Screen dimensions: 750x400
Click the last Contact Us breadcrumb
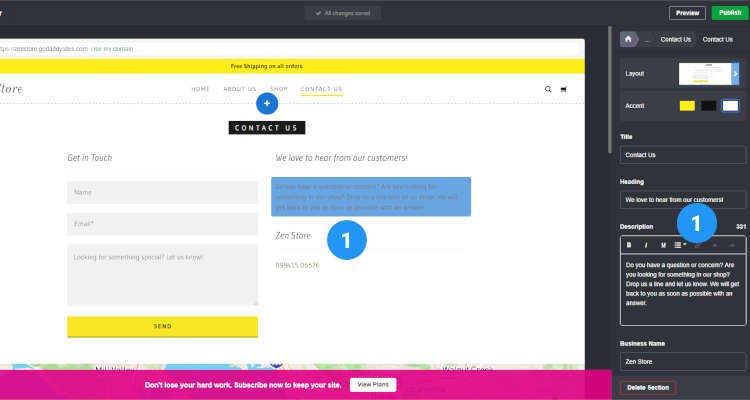click(x=717, y=39)
